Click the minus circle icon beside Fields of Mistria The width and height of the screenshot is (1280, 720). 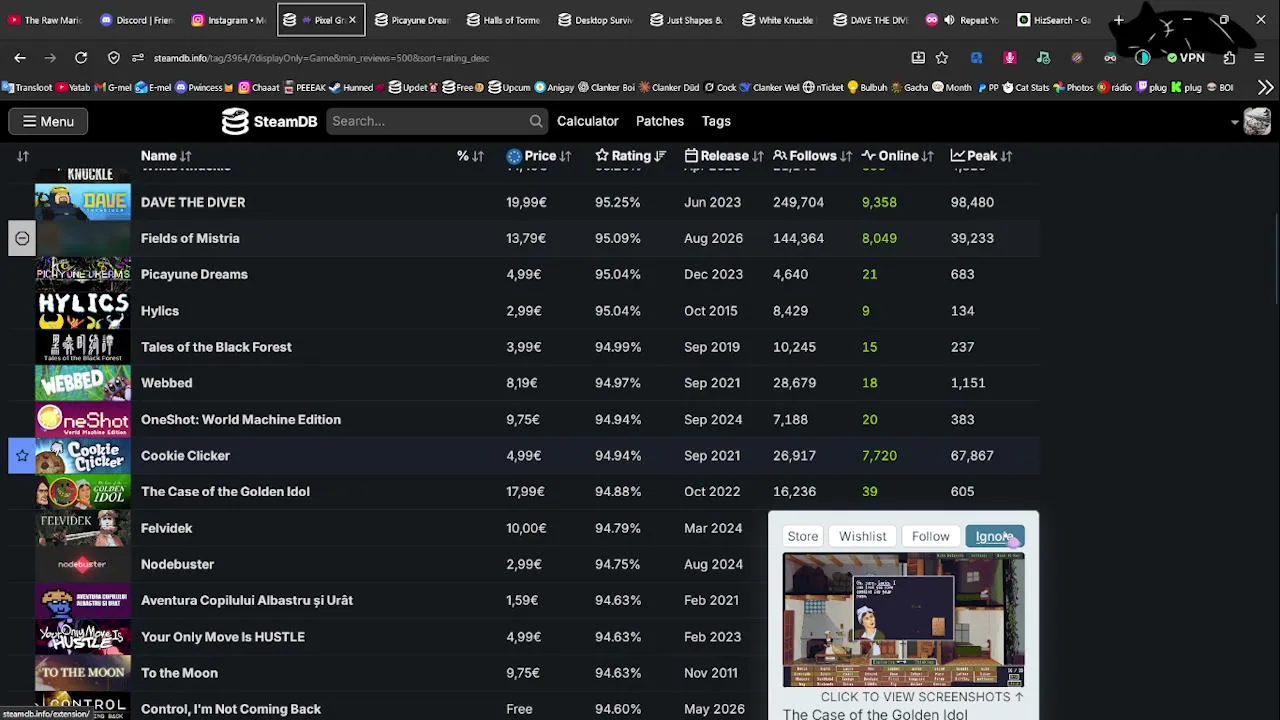22,238
